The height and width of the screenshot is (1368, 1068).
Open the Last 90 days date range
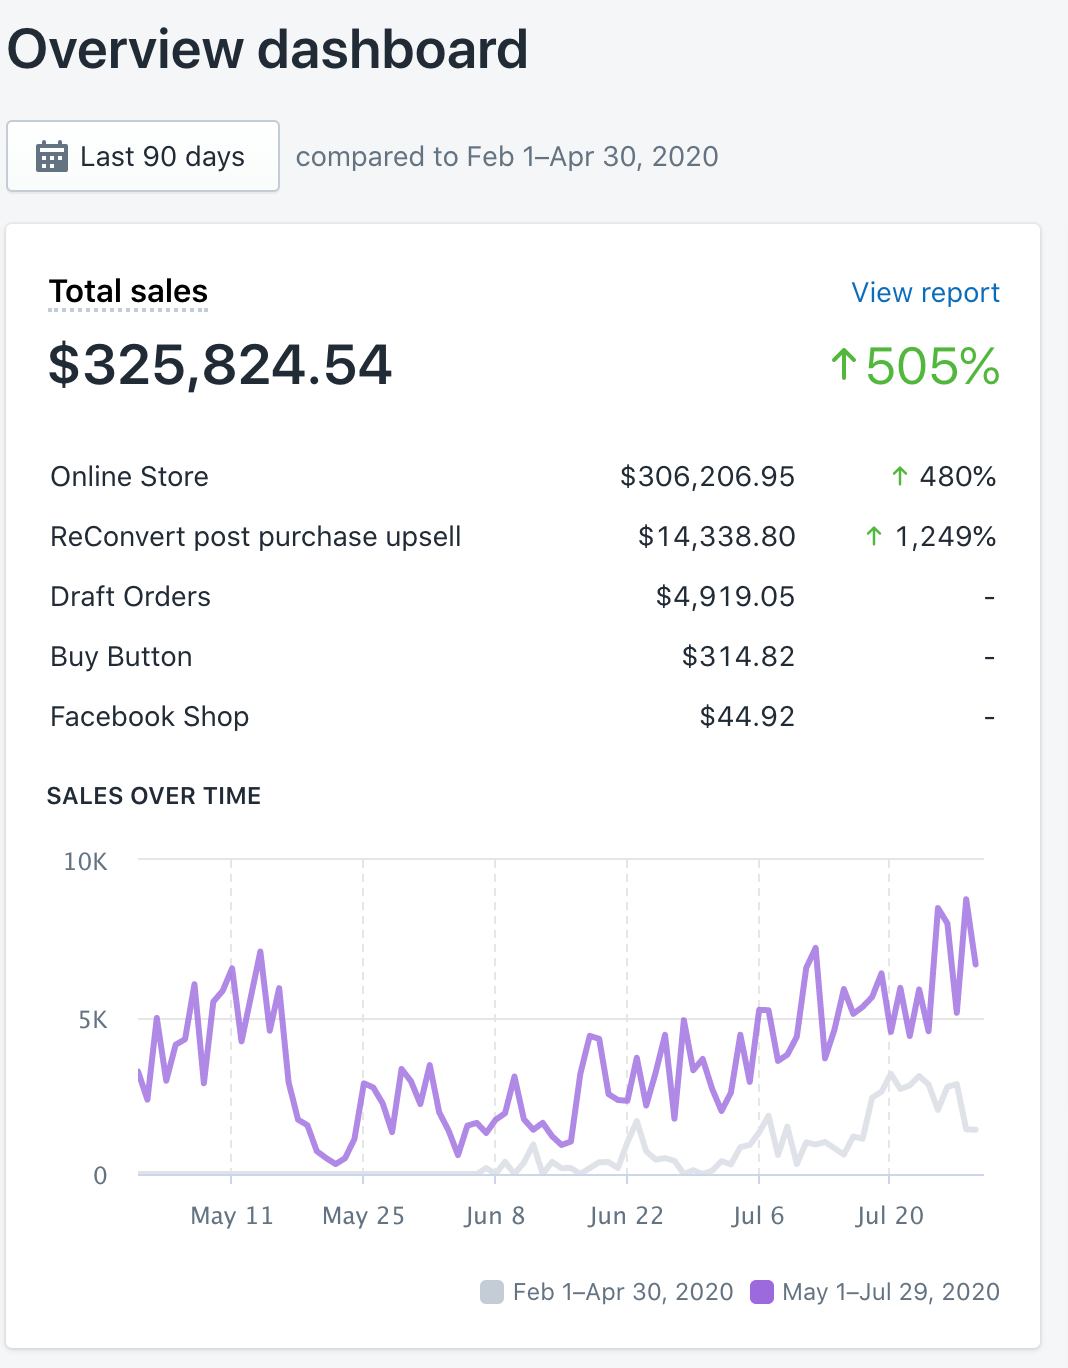[143, 156]
